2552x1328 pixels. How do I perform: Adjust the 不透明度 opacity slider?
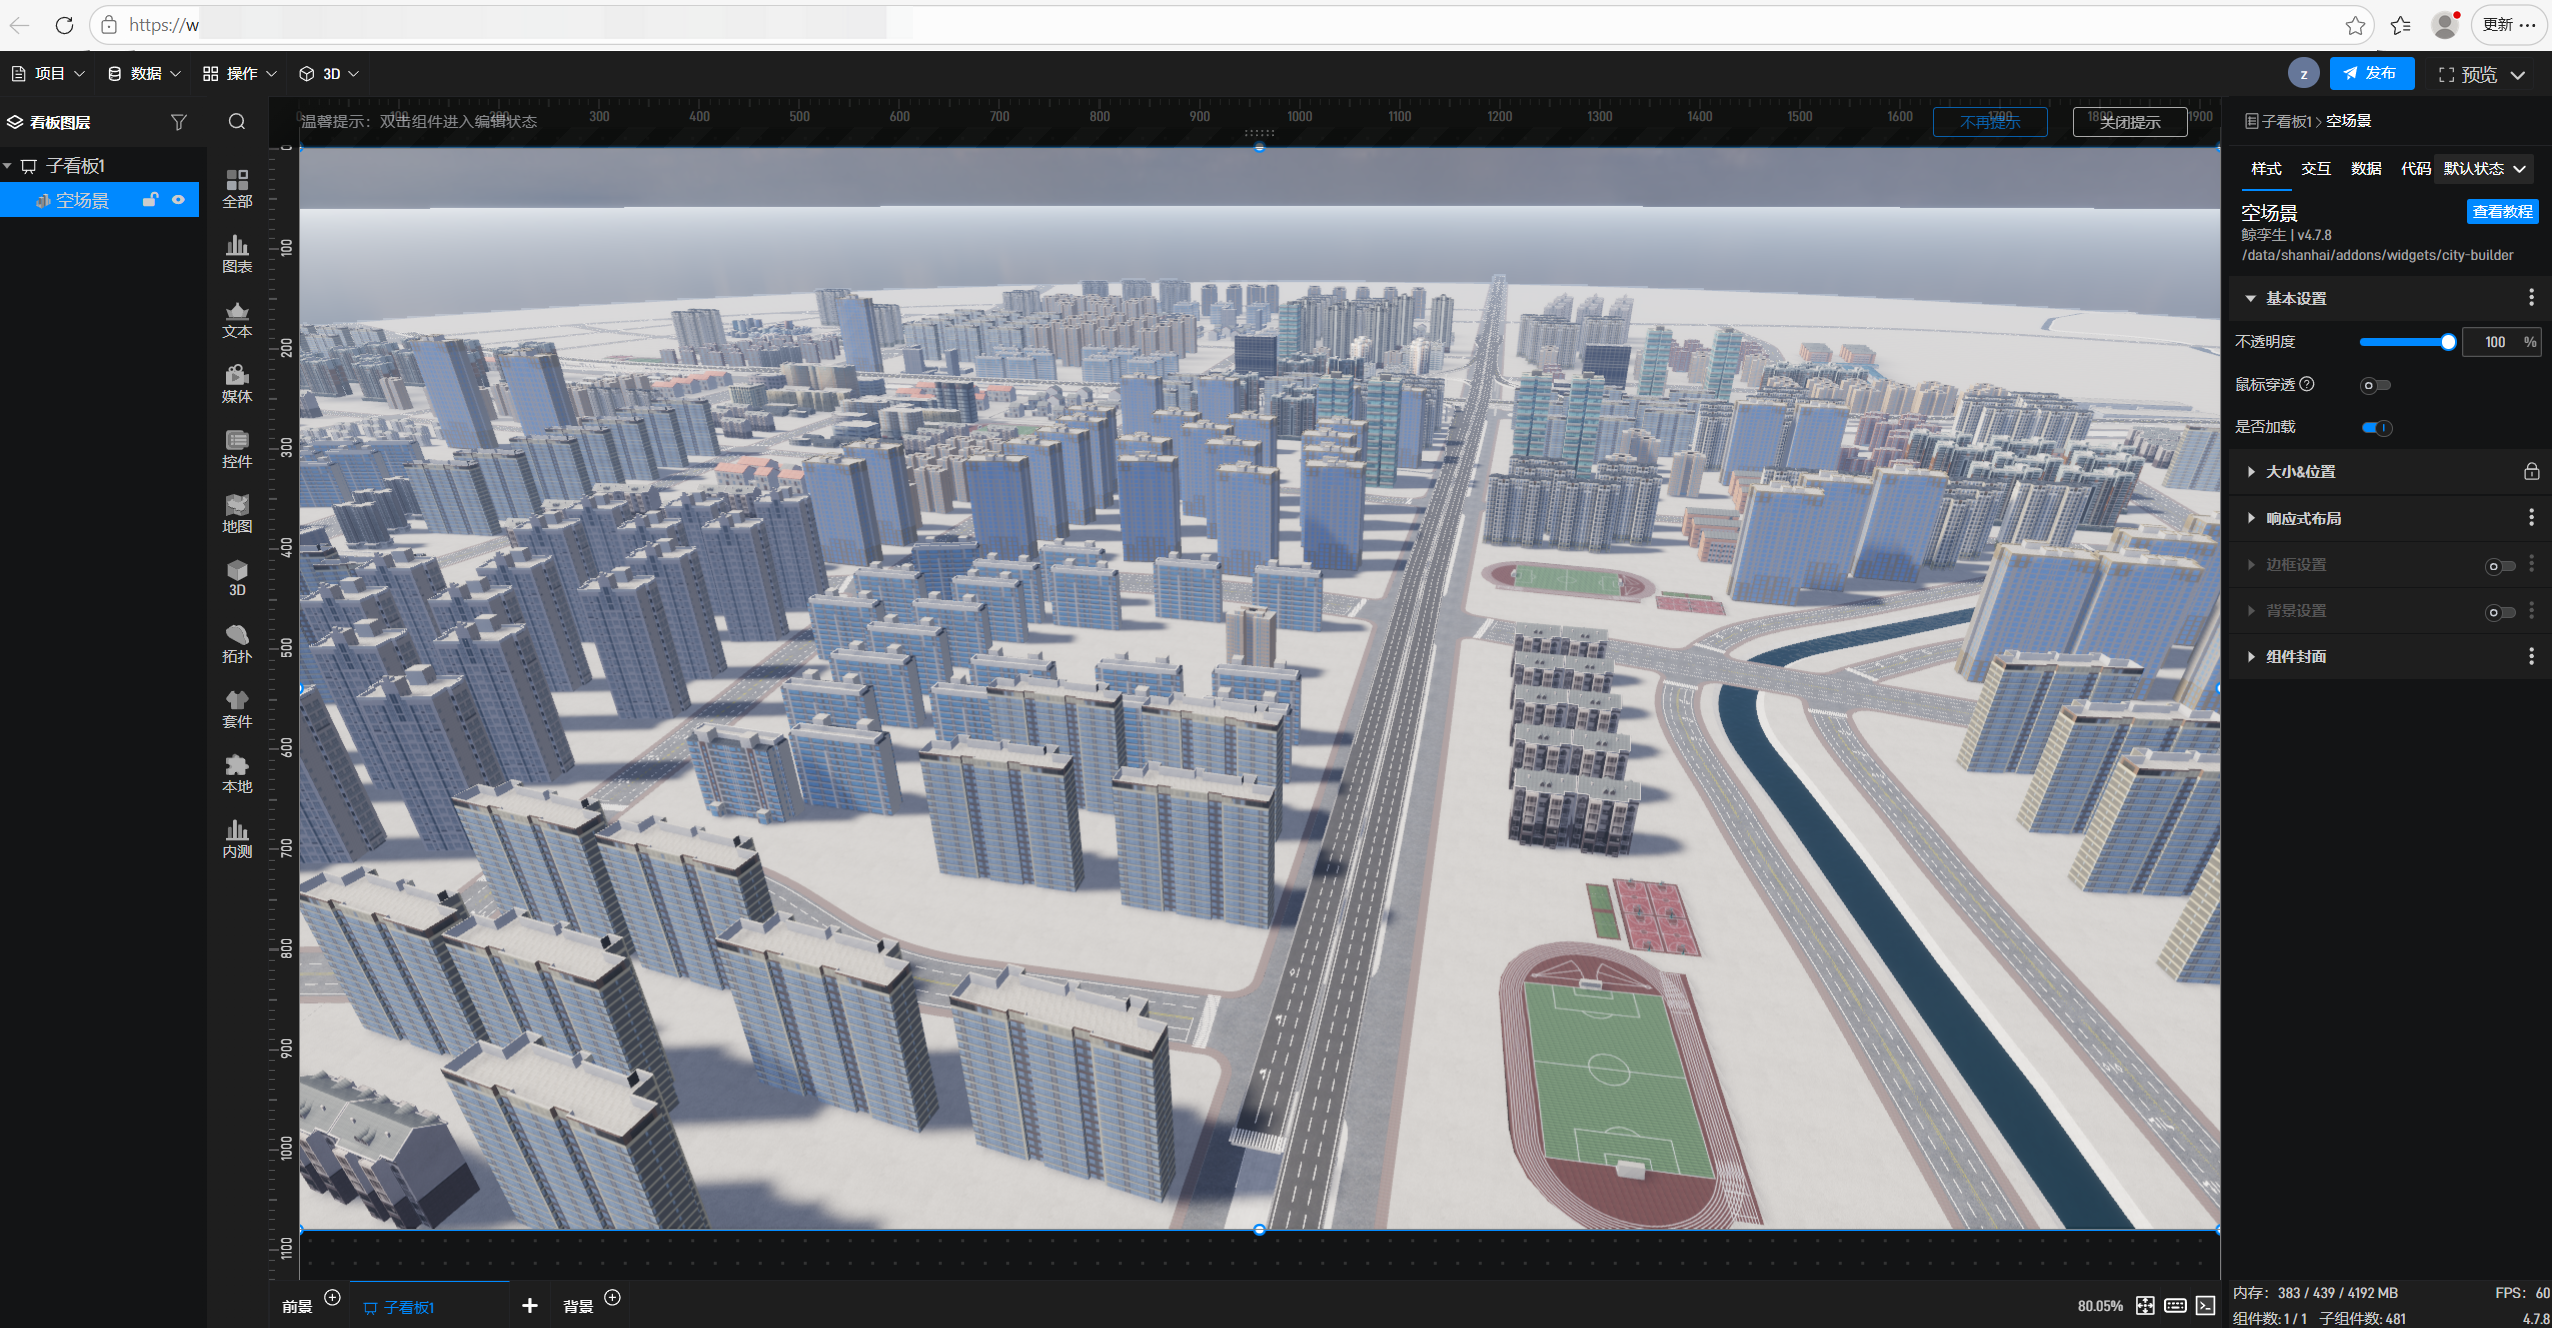pyautogui.click(x=2405, y=342)
